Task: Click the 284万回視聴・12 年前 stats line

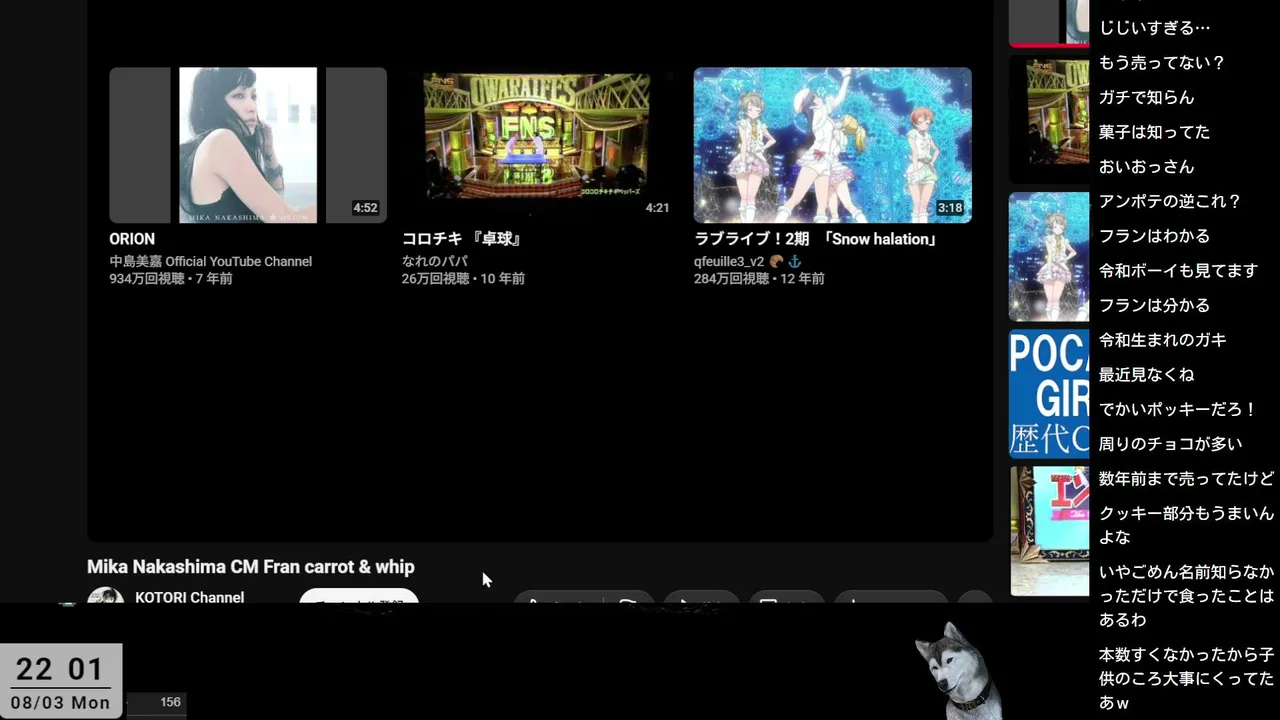Action: point(760,279)
